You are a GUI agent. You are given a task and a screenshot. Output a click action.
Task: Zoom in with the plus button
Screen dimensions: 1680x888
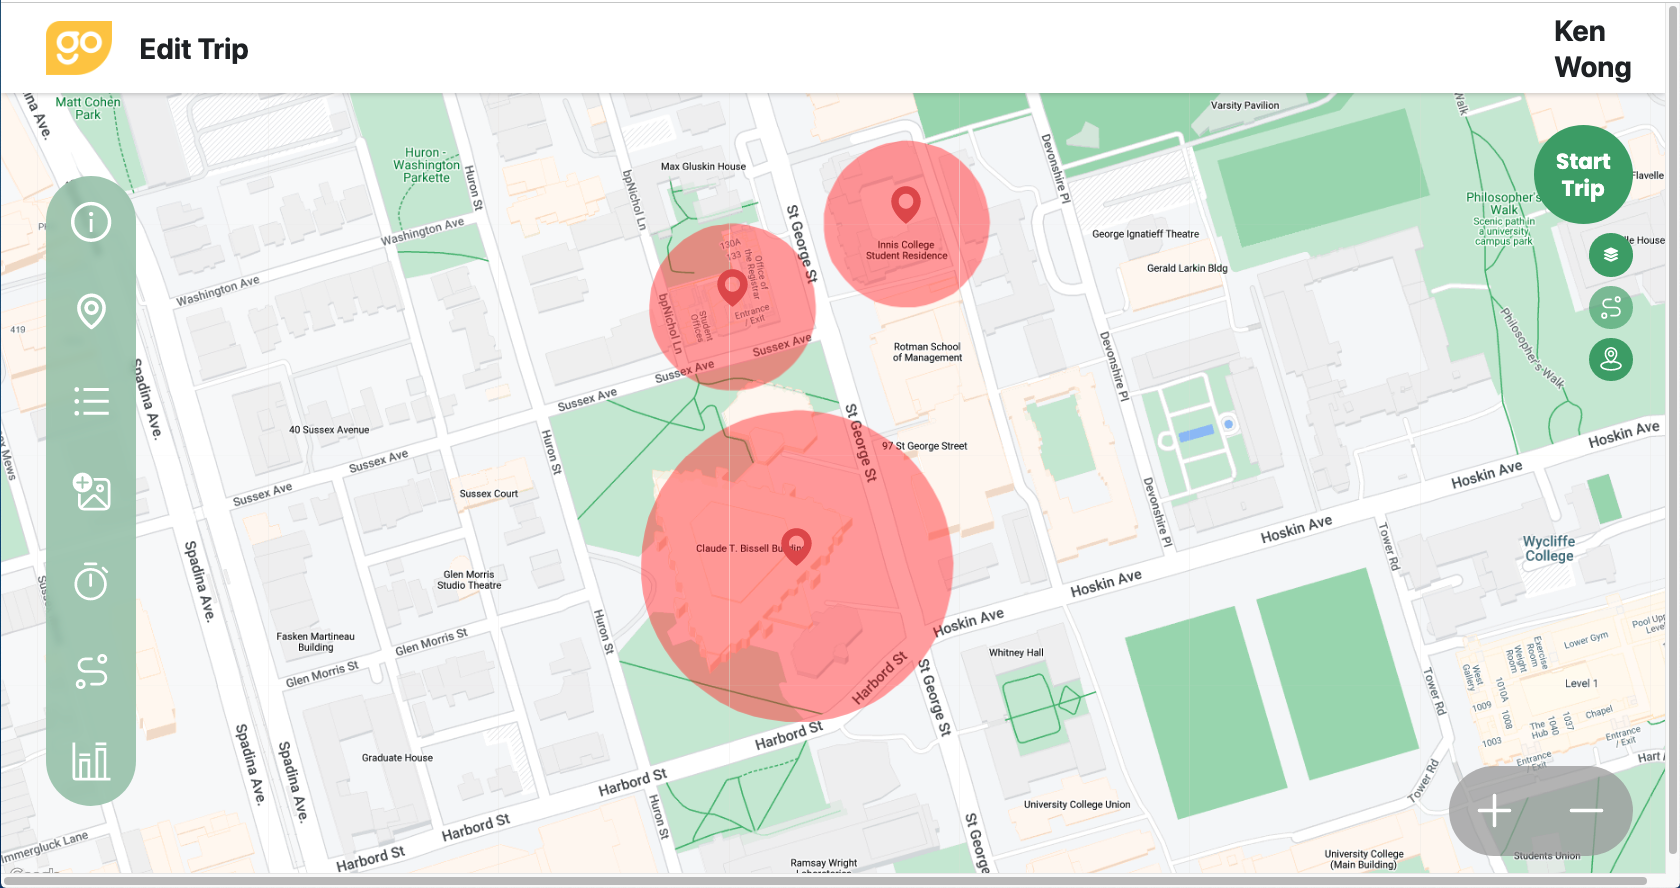[x=1494, y=810]
